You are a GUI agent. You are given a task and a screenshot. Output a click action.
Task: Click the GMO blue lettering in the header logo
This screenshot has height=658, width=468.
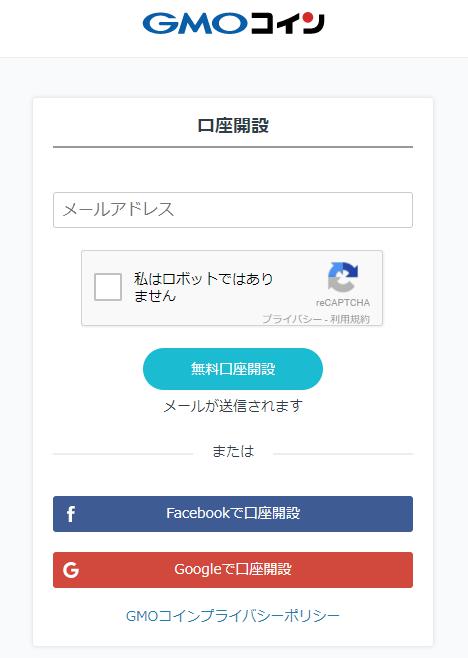click(195, 24)
